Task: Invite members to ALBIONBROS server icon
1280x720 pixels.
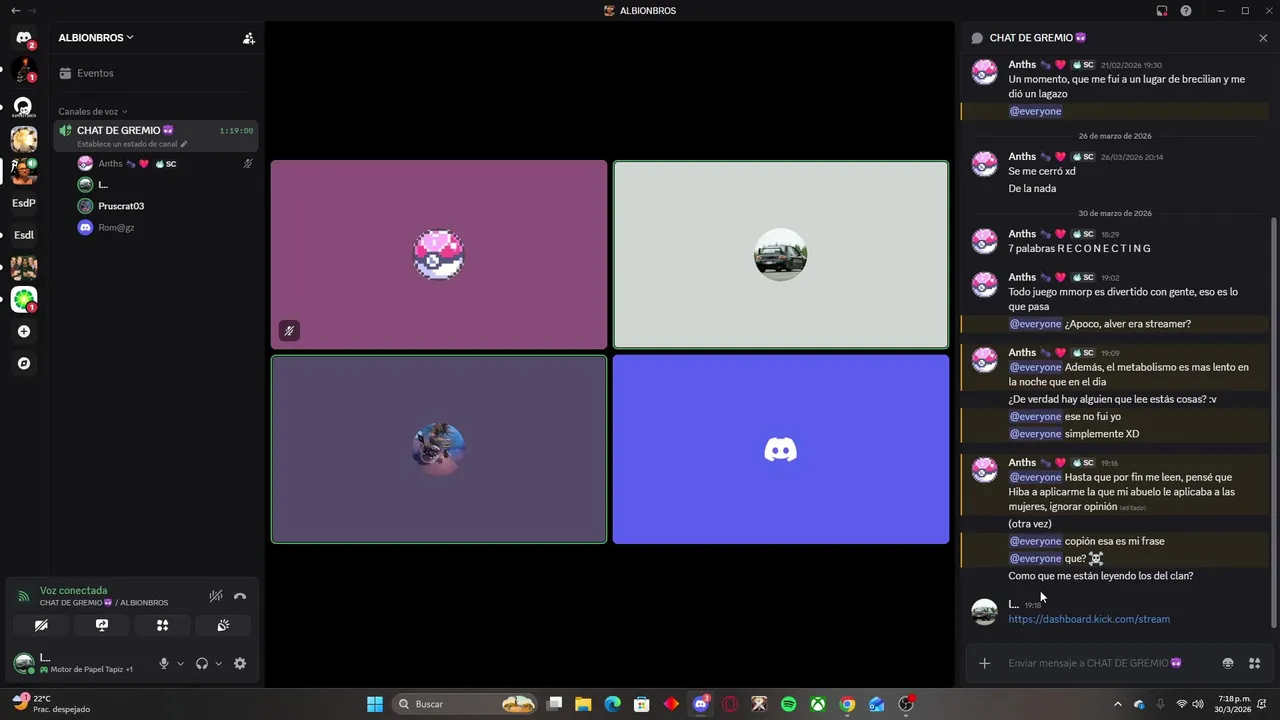Action: [x=249, y=38]
